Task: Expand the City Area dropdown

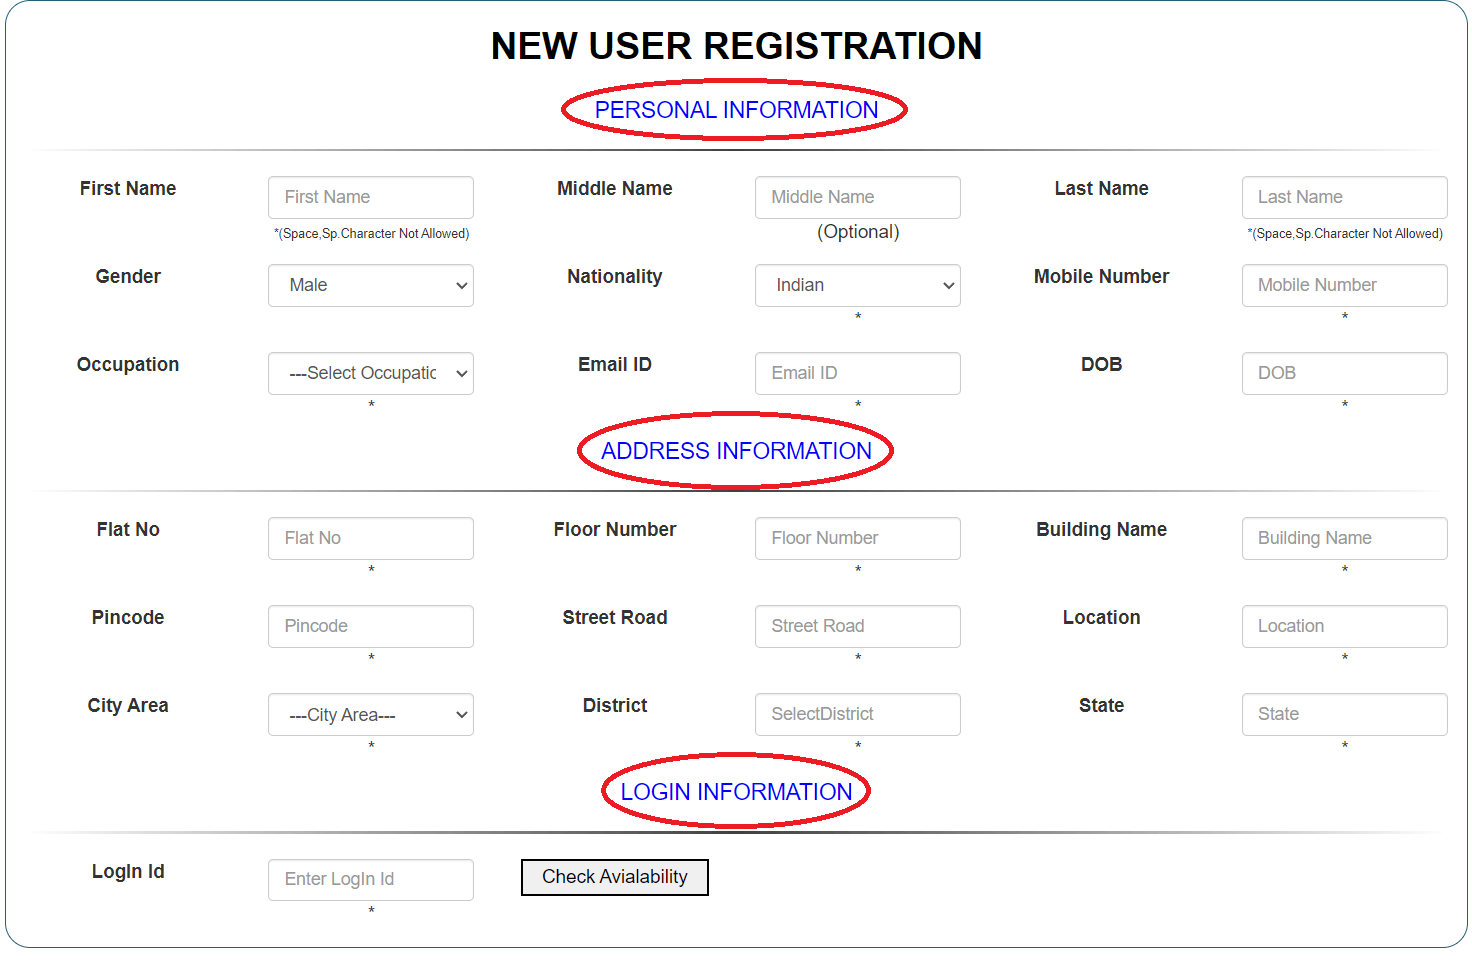Action: coord(370,714)
